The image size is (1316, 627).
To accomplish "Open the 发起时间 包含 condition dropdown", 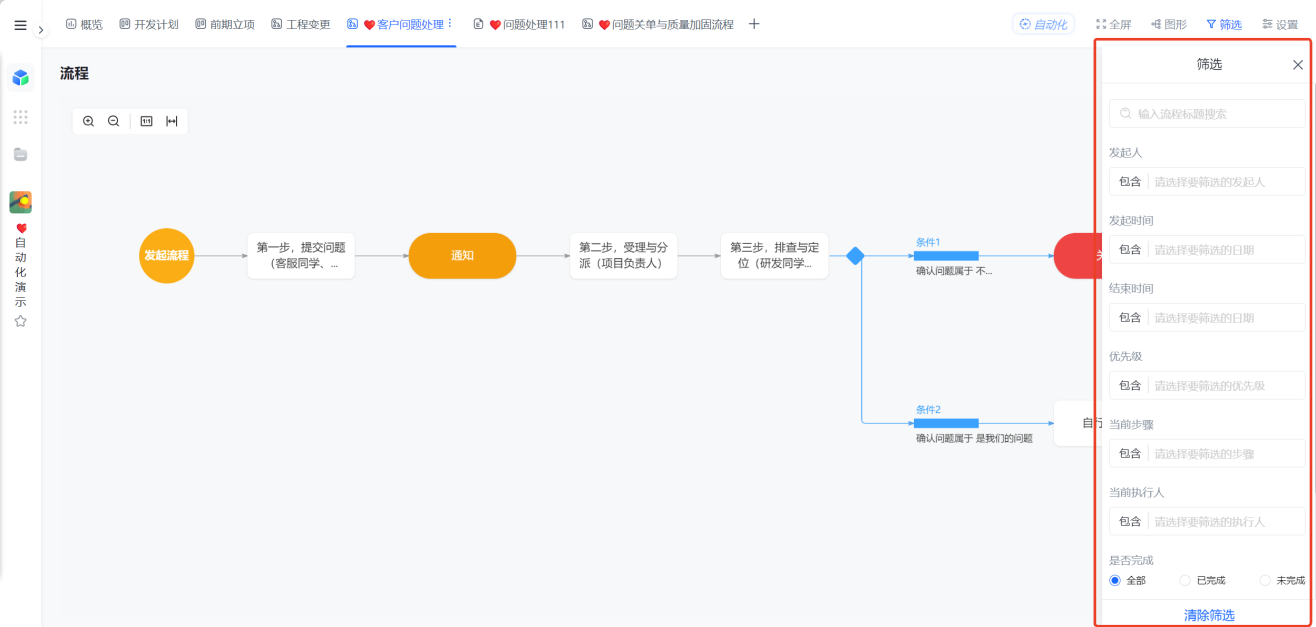I will point(1130,250).
